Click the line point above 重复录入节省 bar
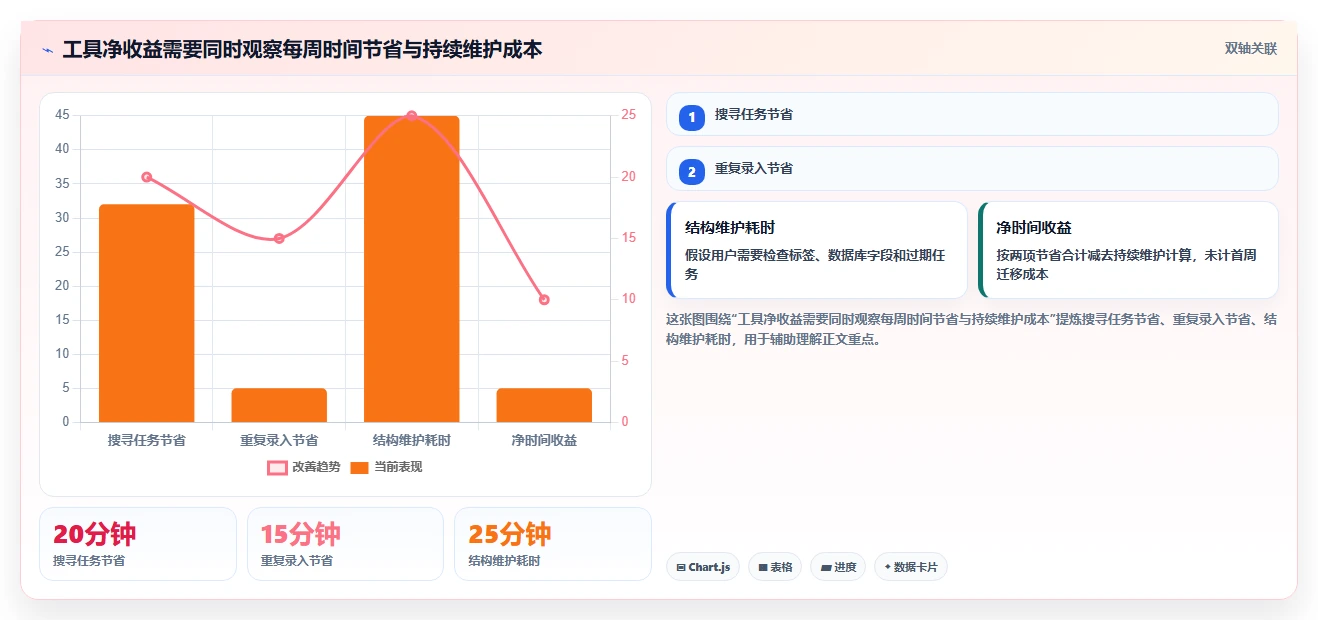The height and width of the screenshot is (620, 1318). (279, 238)
